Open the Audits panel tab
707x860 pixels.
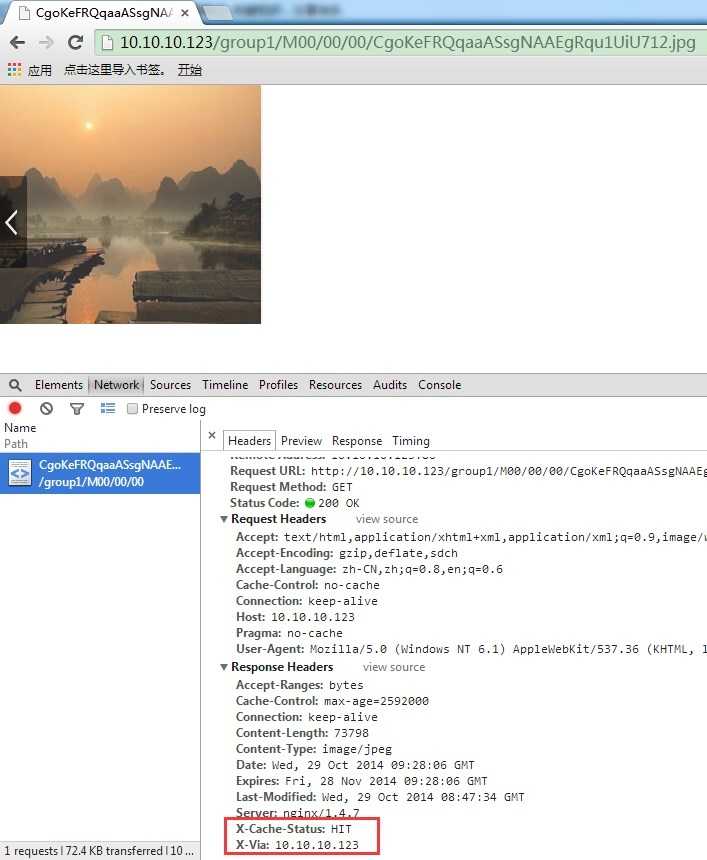[390, 385]
